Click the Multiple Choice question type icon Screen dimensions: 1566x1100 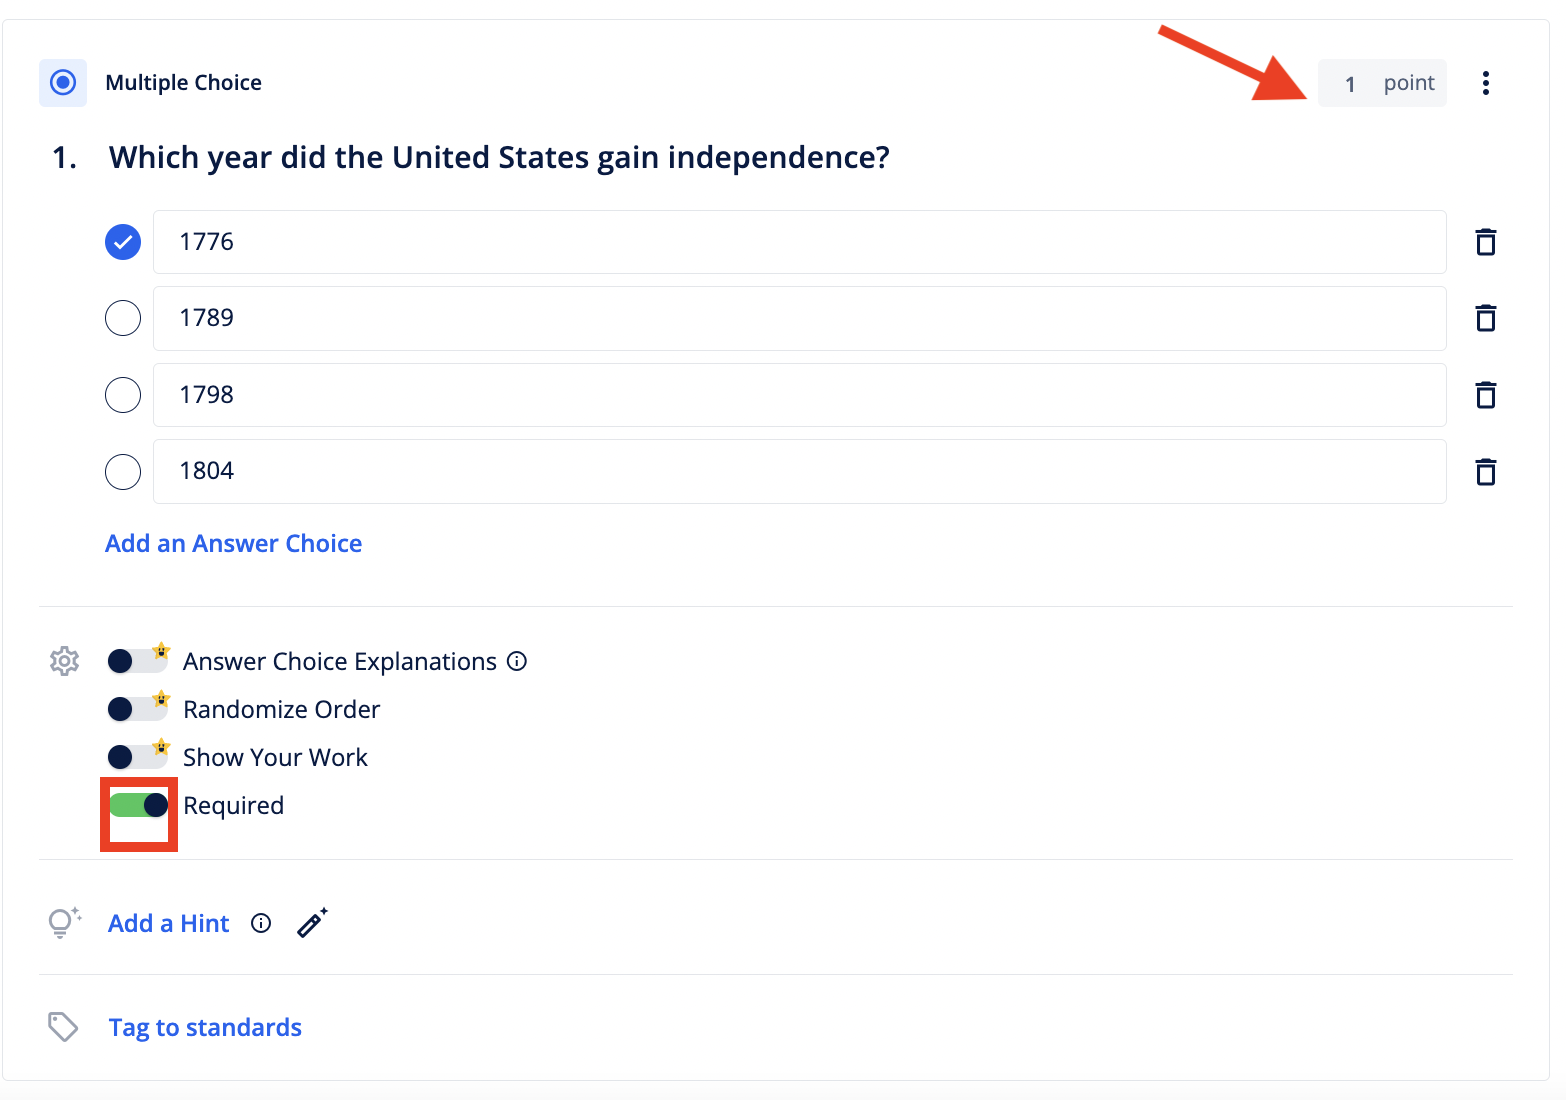pos(63,82)
